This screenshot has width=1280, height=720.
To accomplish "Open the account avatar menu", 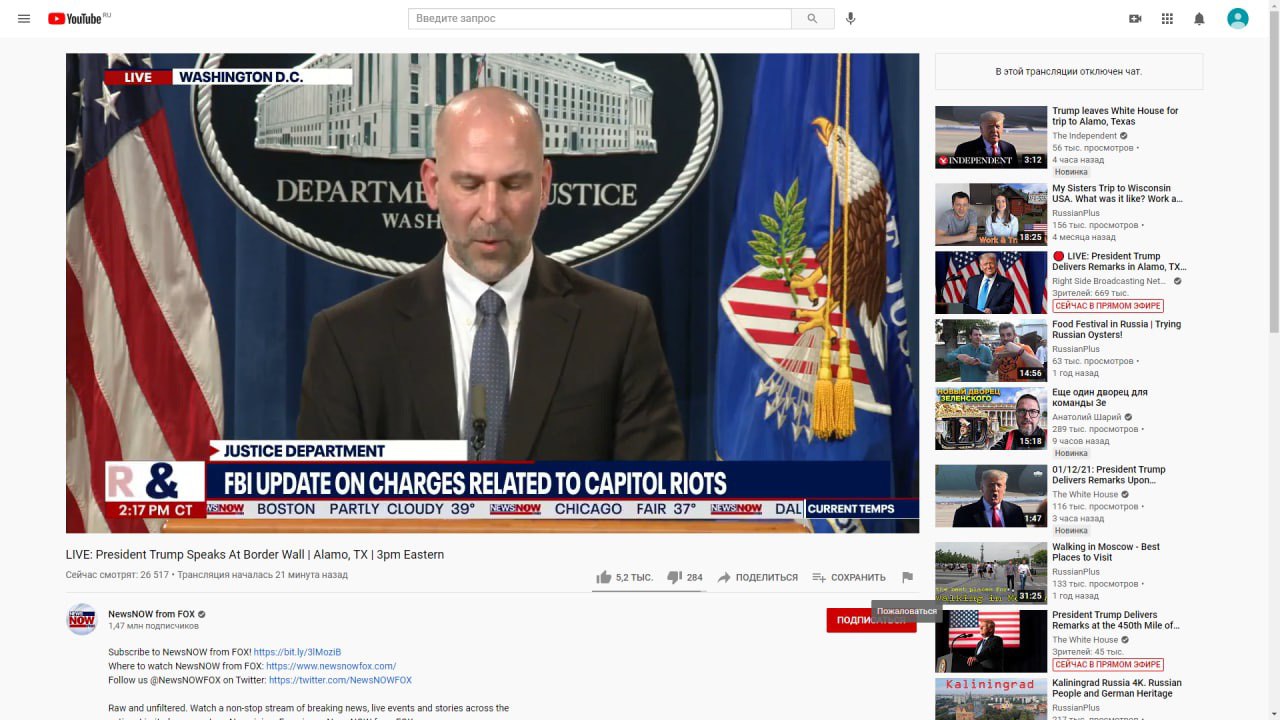I will click(x=1238, y=19).
